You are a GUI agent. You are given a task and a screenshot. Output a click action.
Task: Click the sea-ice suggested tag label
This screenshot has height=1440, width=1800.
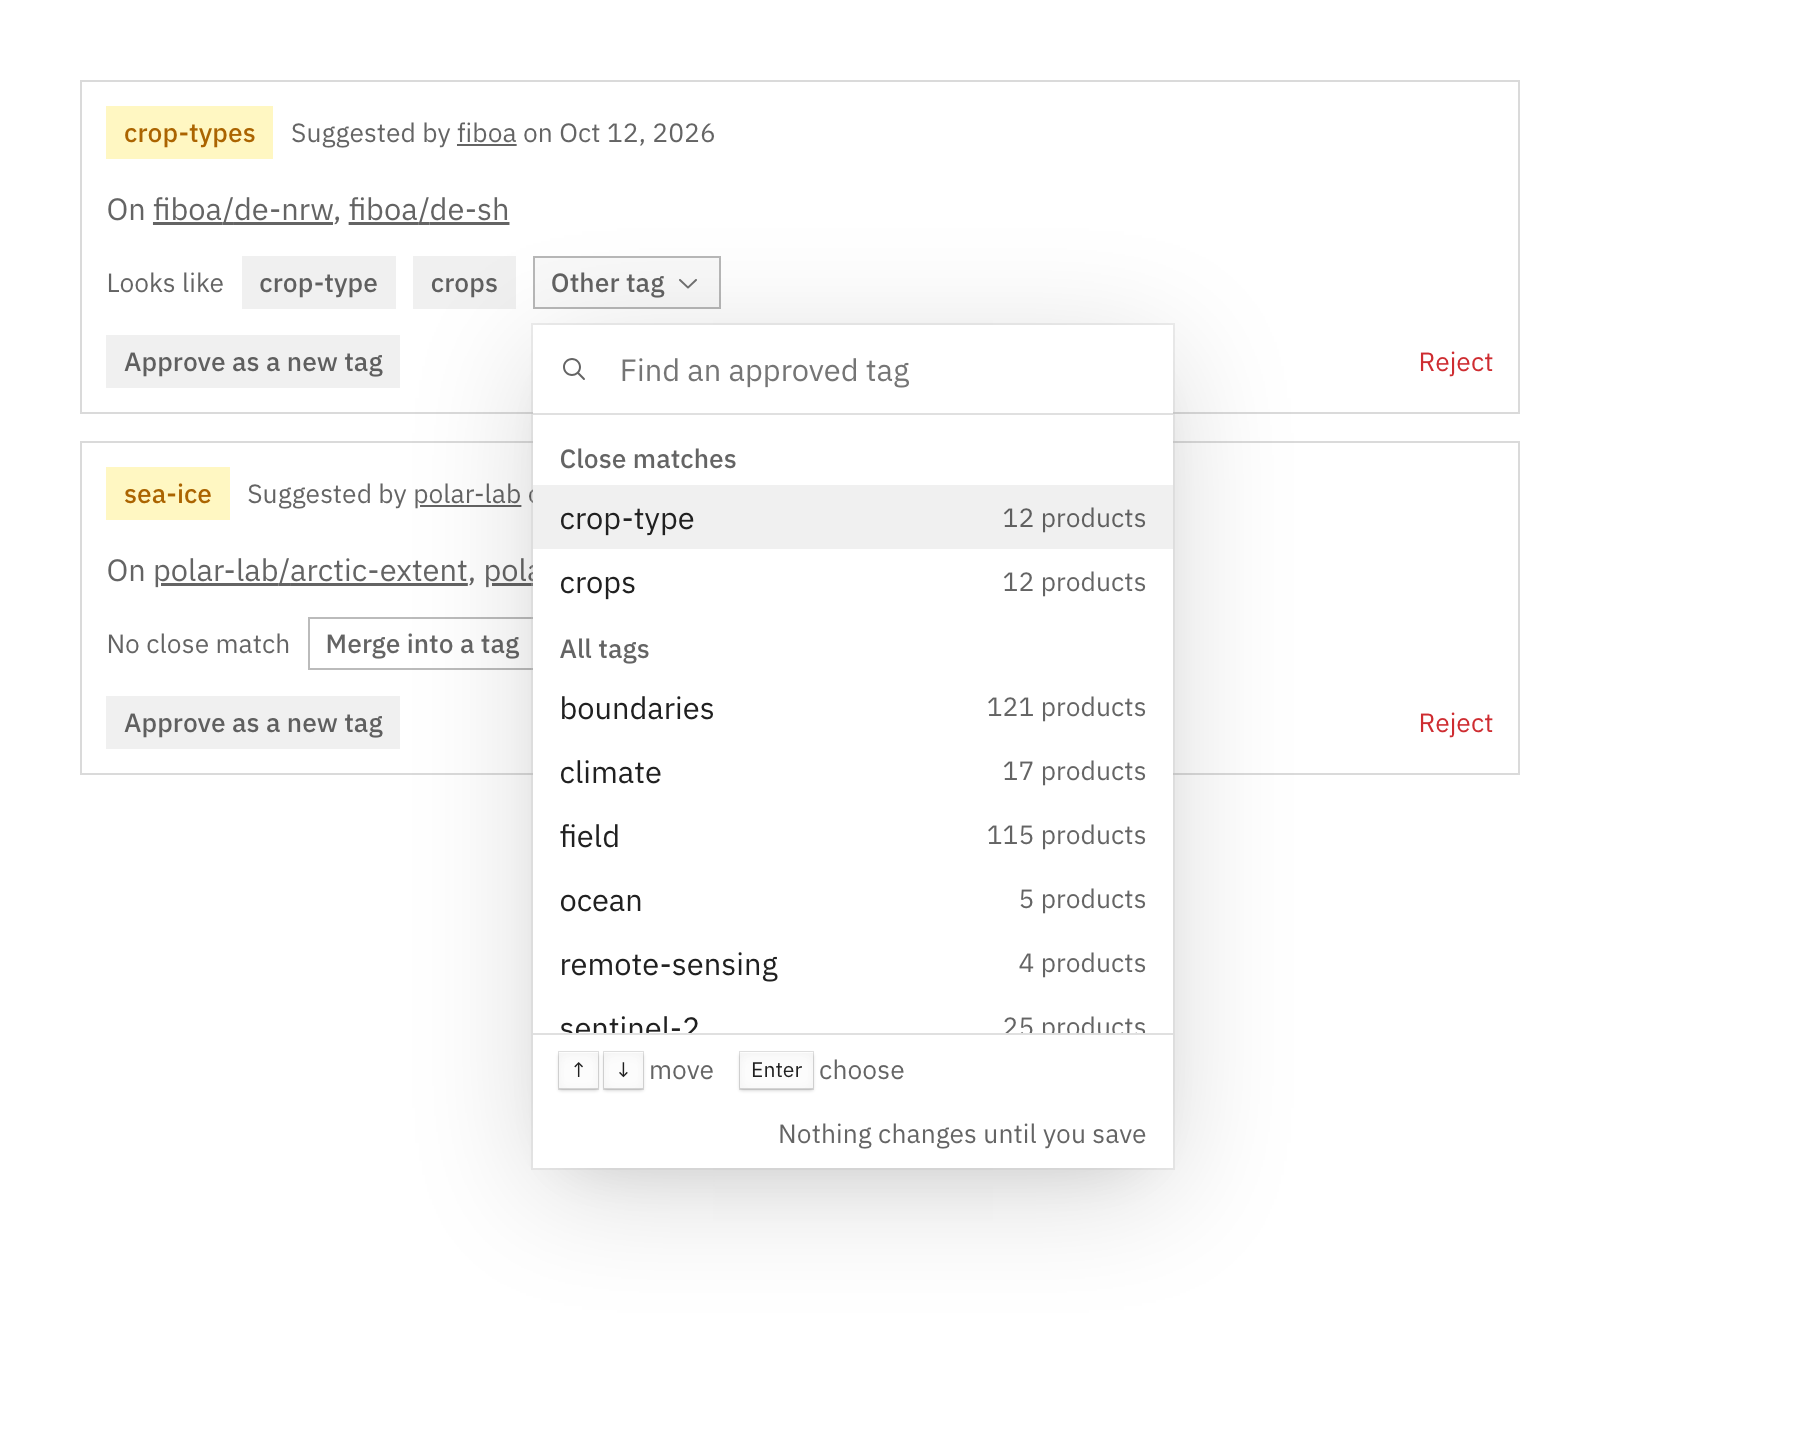[168, 494]
